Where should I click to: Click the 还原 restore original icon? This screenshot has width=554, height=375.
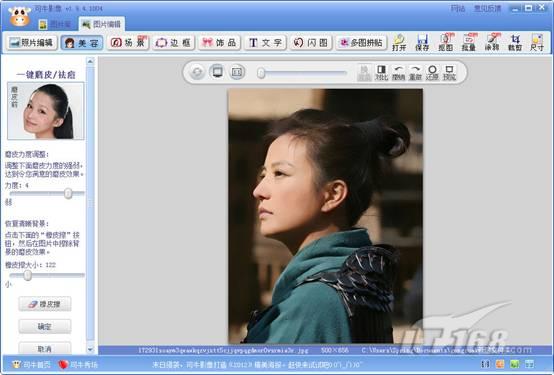[x=432, y=72]
